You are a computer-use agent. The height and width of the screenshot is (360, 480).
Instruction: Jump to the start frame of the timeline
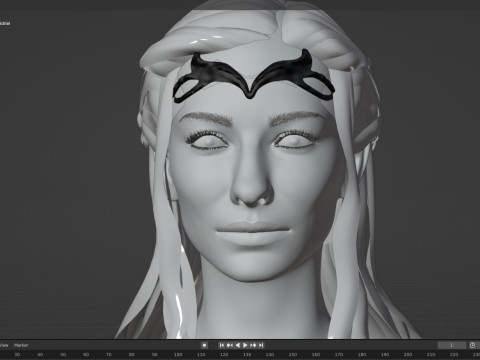[222, 345]
